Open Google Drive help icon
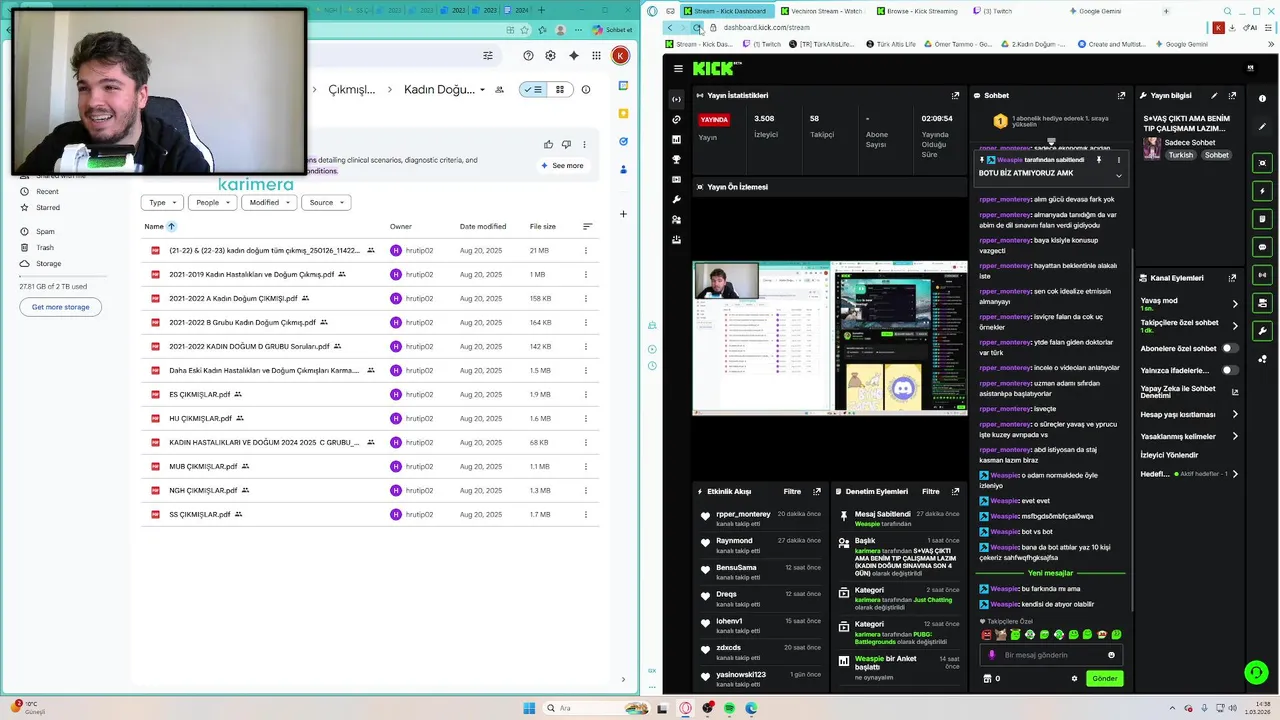 tap(527, 56)
